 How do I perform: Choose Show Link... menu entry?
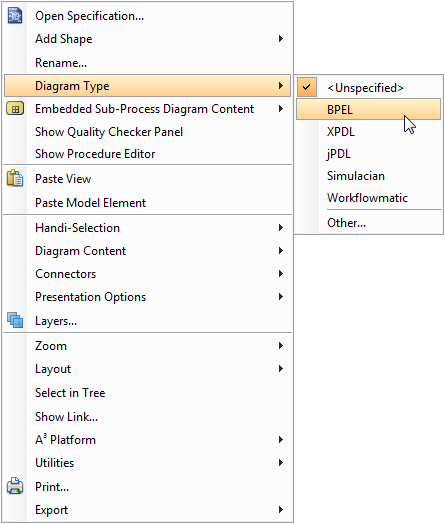(148, 416)
